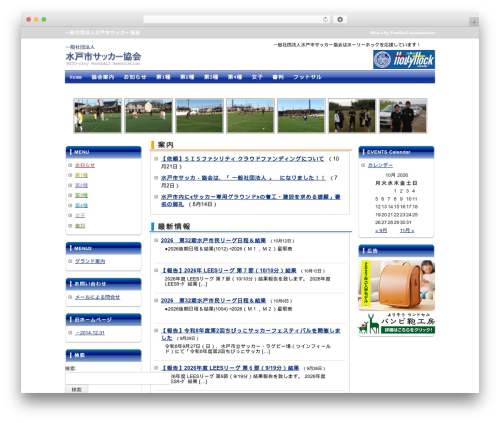Open フットサル in the navigation bar

307,77
